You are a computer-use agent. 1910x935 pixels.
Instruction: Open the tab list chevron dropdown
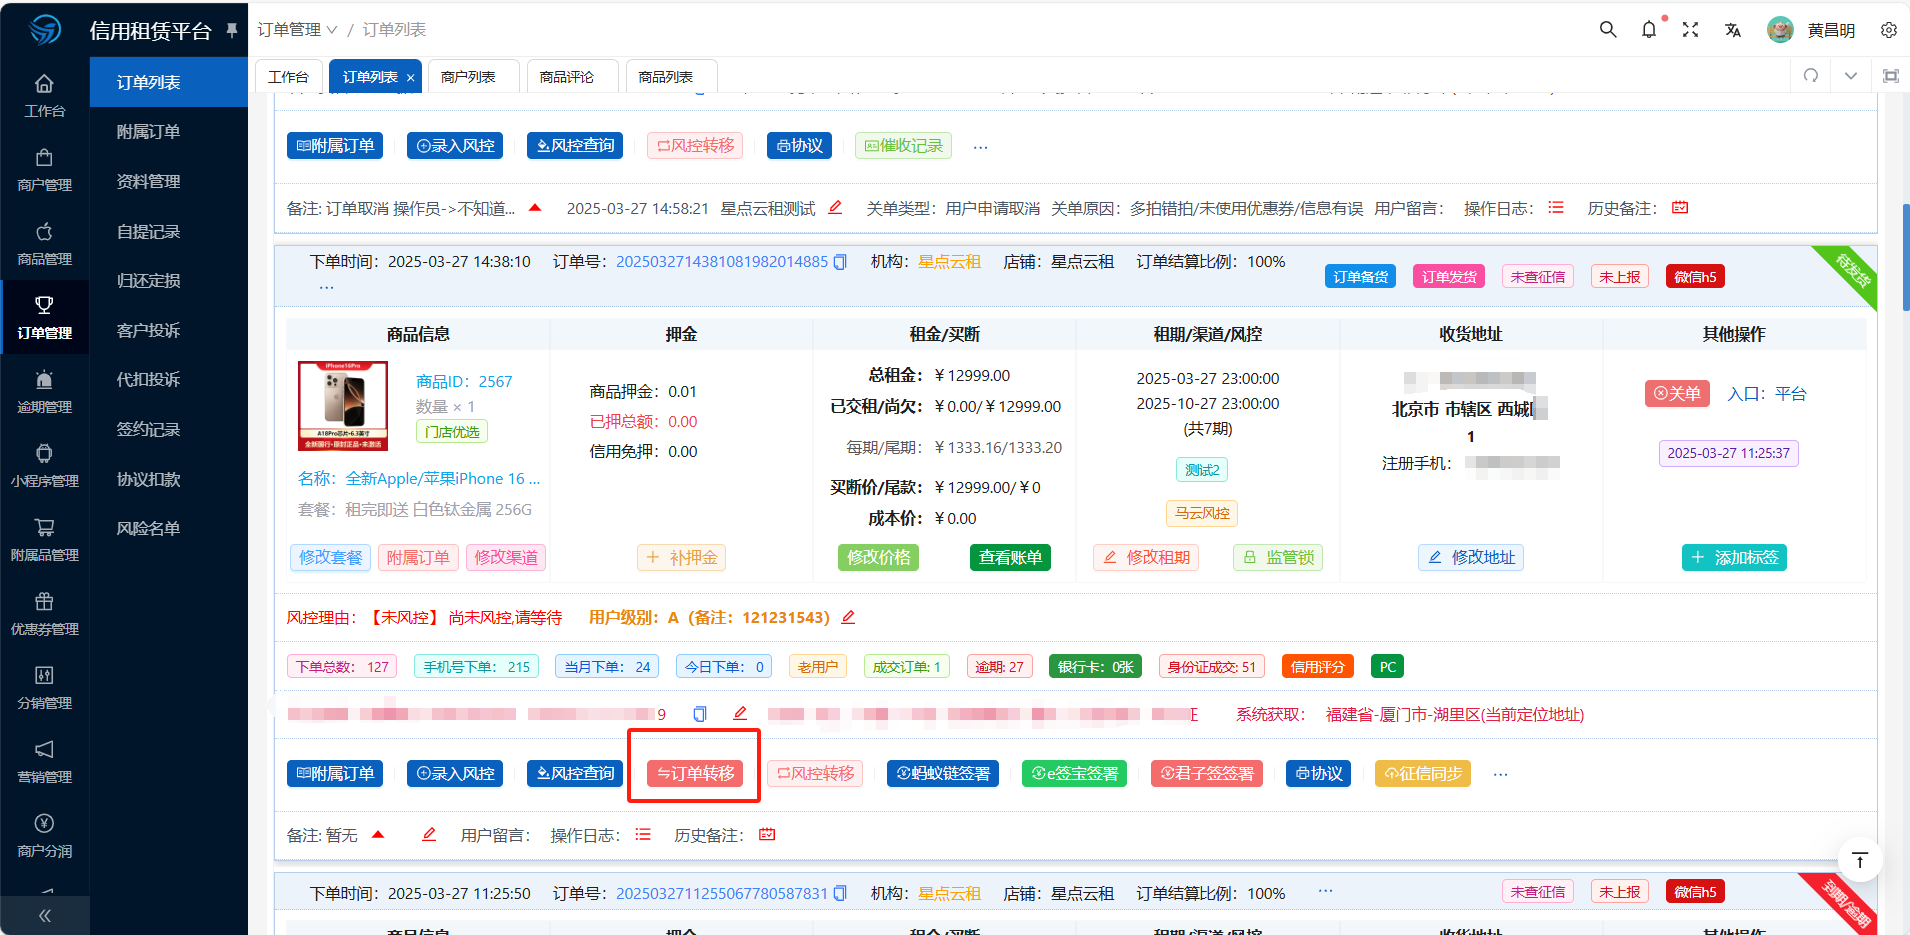pos(1850,76)
